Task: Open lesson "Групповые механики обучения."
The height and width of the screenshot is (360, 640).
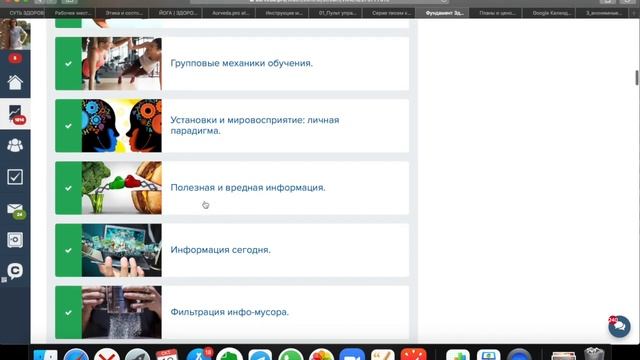Action: tap(241, 63)
